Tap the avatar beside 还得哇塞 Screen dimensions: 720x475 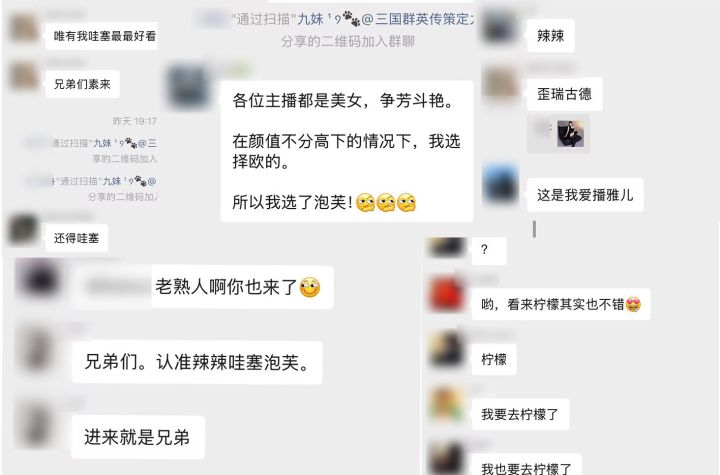coord(24,229)
